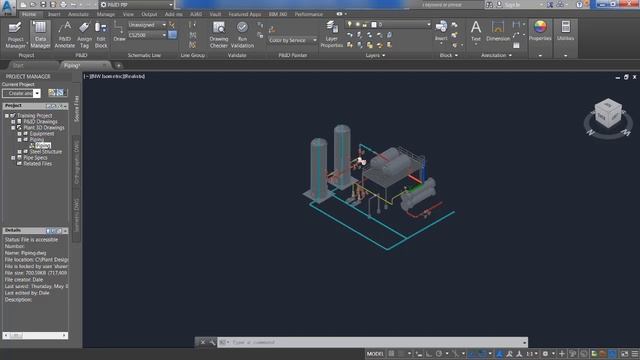Switch to the Output ribbon tab

pos(149,14)
